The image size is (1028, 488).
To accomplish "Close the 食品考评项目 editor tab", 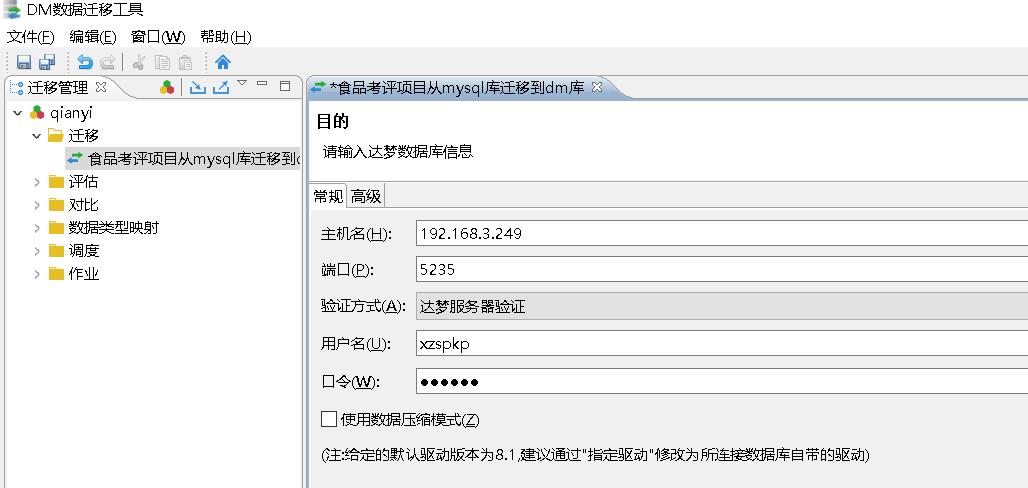I will click(597, 87).
